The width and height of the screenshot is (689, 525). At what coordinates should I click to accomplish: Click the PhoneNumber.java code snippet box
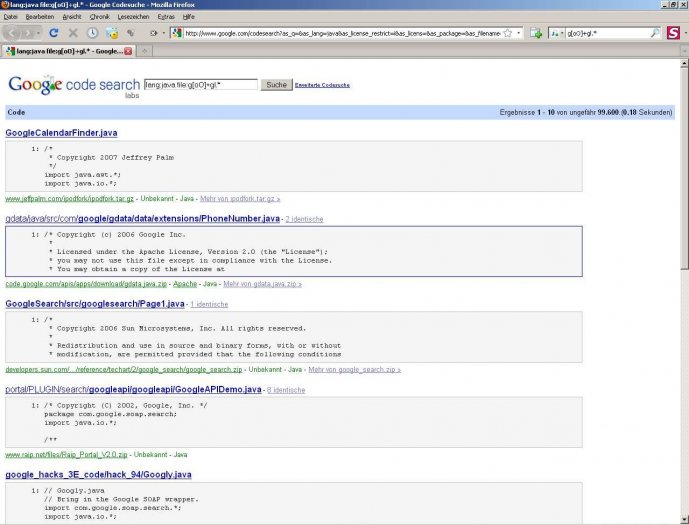[294, 252]
